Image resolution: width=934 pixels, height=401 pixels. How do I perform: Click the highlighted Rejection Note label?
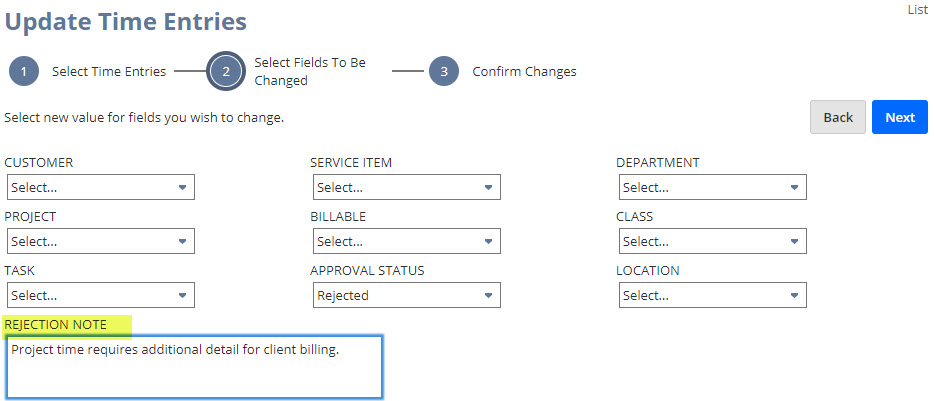pyautogui.click(x=56, y=325)
